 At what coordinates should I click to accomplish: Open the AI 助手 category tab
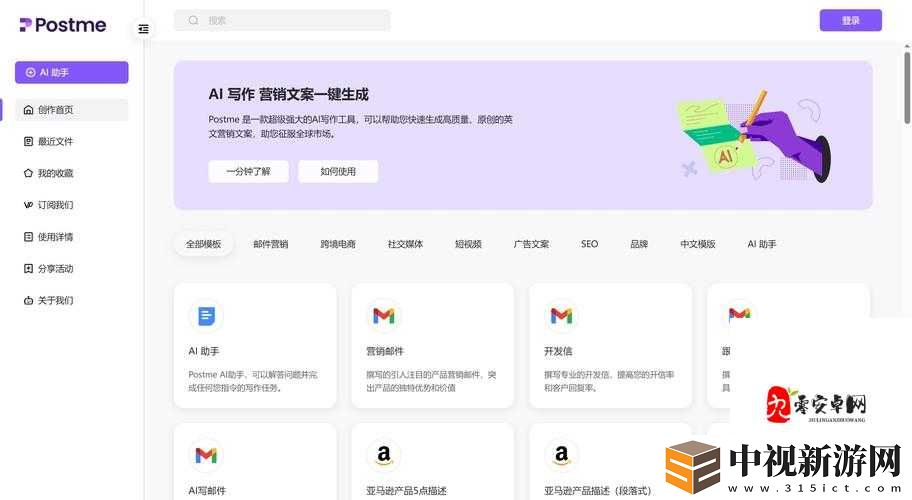point(762,244)
